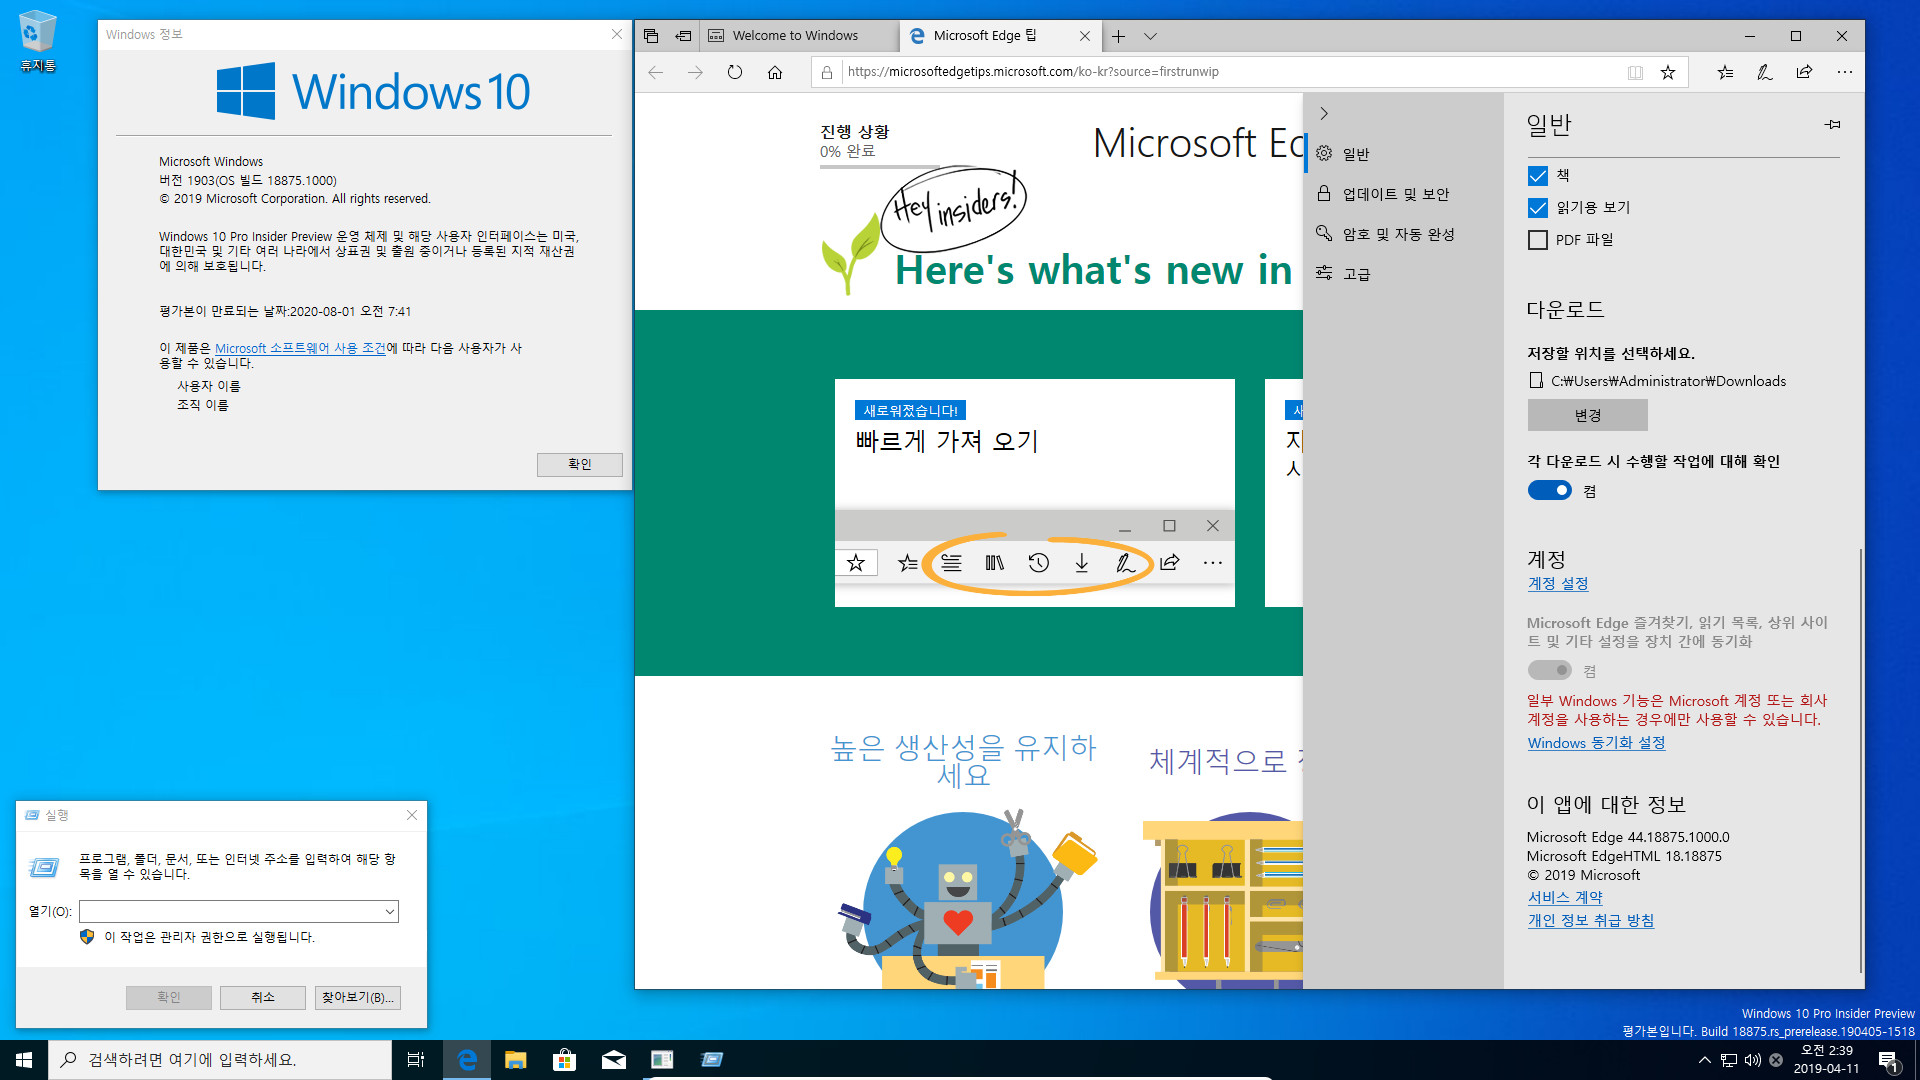The height and width of the screenshot is (1080, 1920).
Task: Toggle the download confirmation switch on
Action: [x=1549, y=491]
